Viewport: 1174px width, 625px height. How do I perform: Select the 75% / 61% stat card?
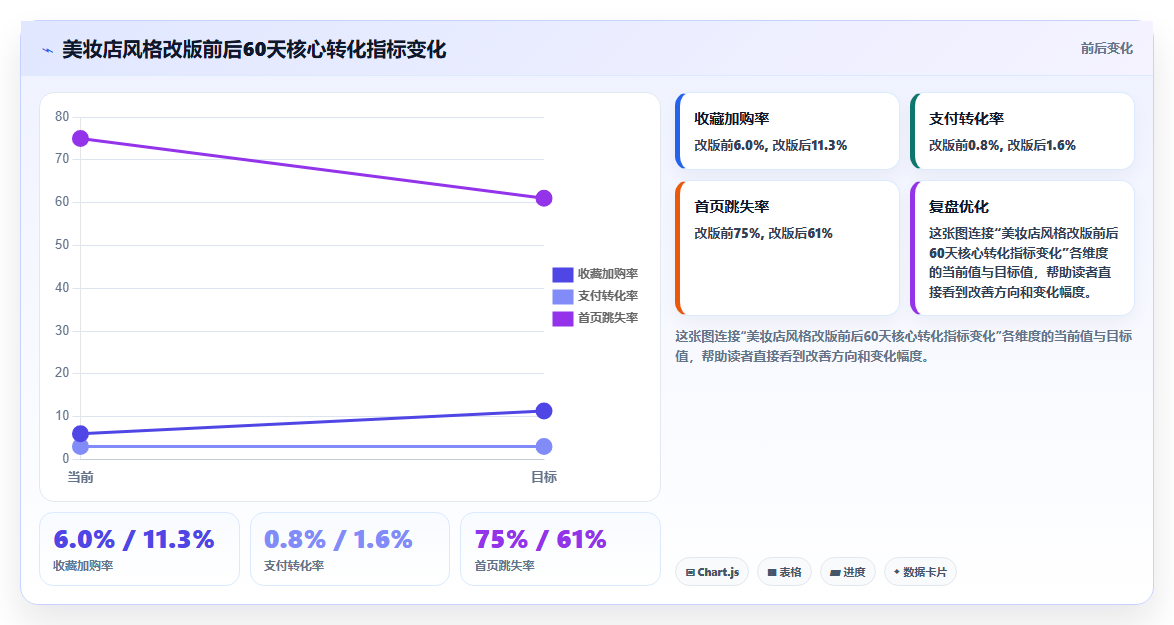click(x=560, y=549)
